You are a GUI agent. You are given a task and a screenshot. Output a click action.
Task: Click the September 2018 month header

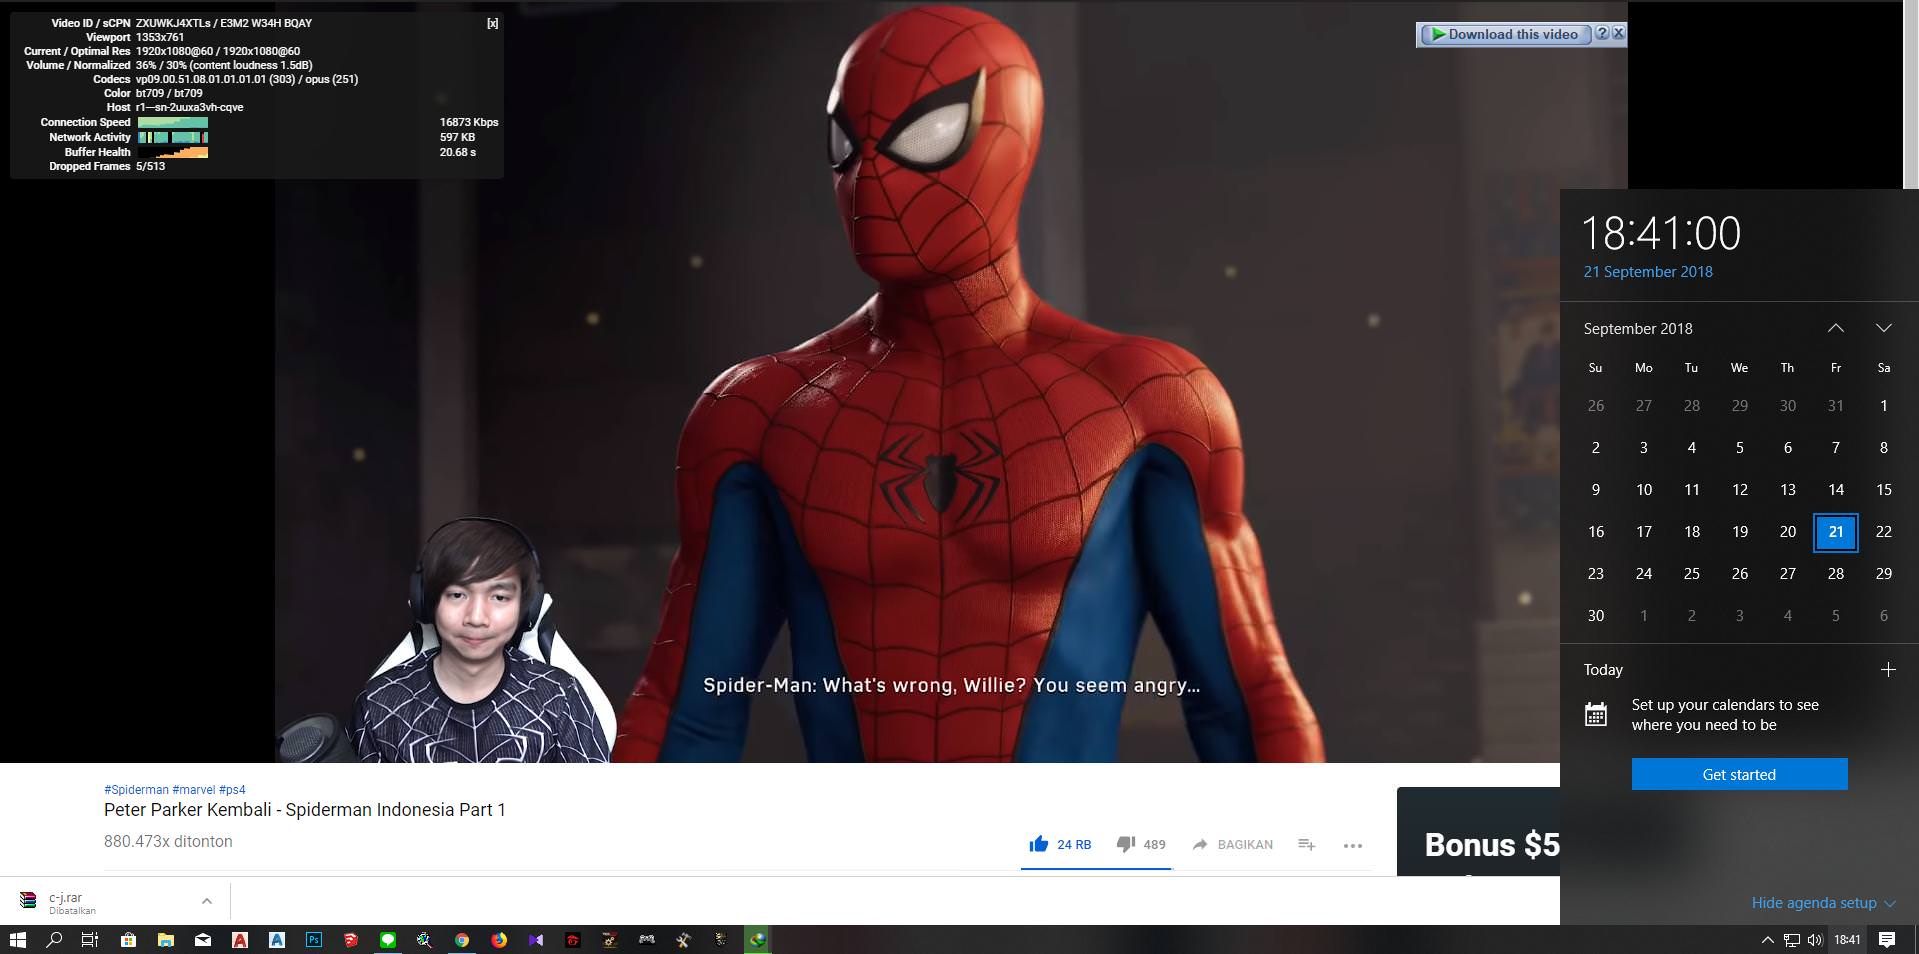(x=1638, y=328)
